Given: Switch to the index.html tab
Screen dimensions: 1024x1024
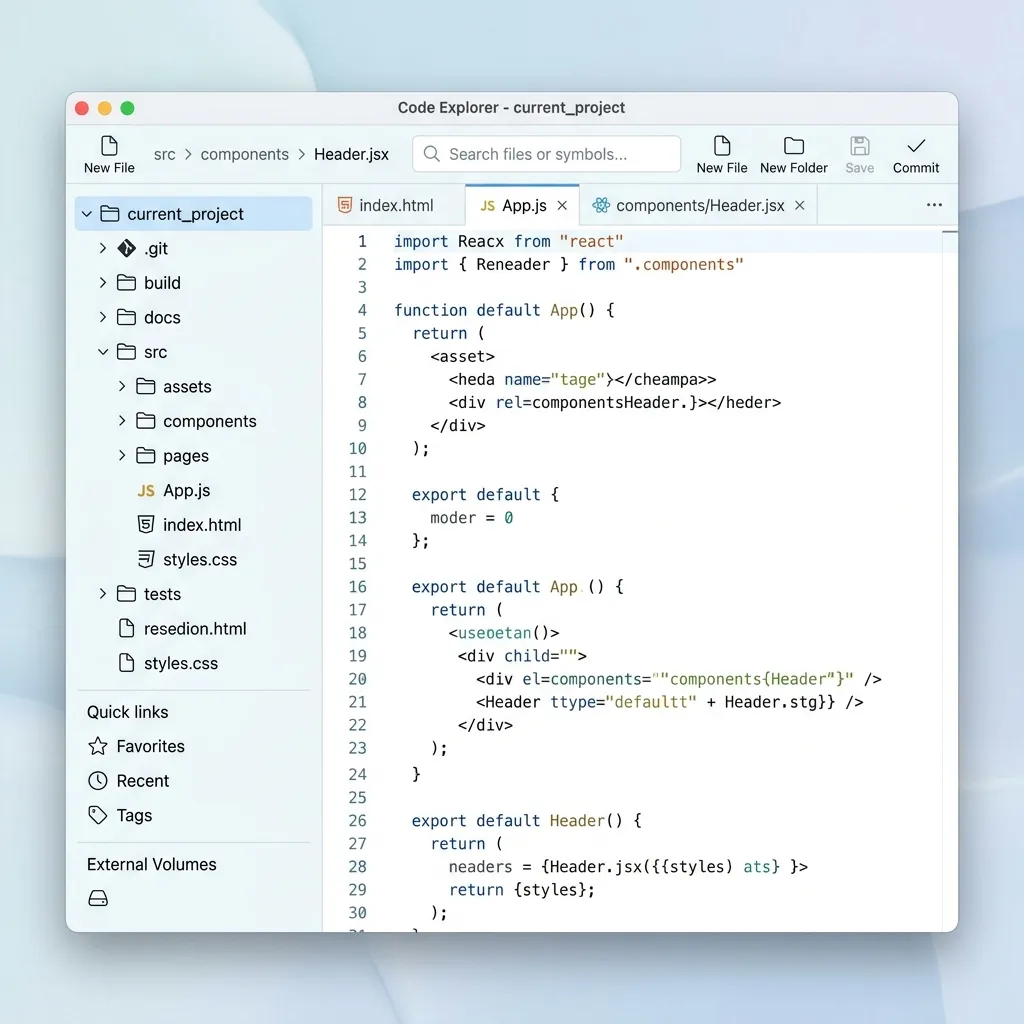Looking at the screenshot, I should tap(394, 206).
